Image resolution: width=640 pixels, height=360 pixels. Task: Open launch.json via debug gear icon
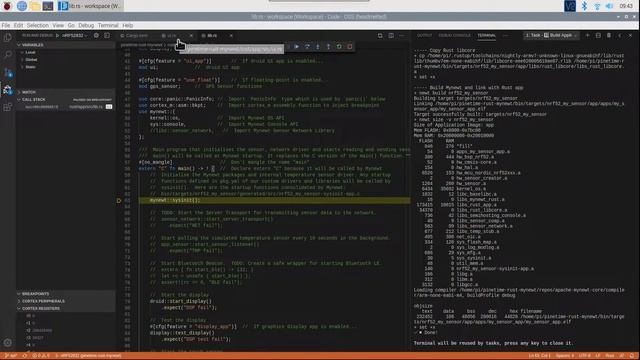click(96, 36)
